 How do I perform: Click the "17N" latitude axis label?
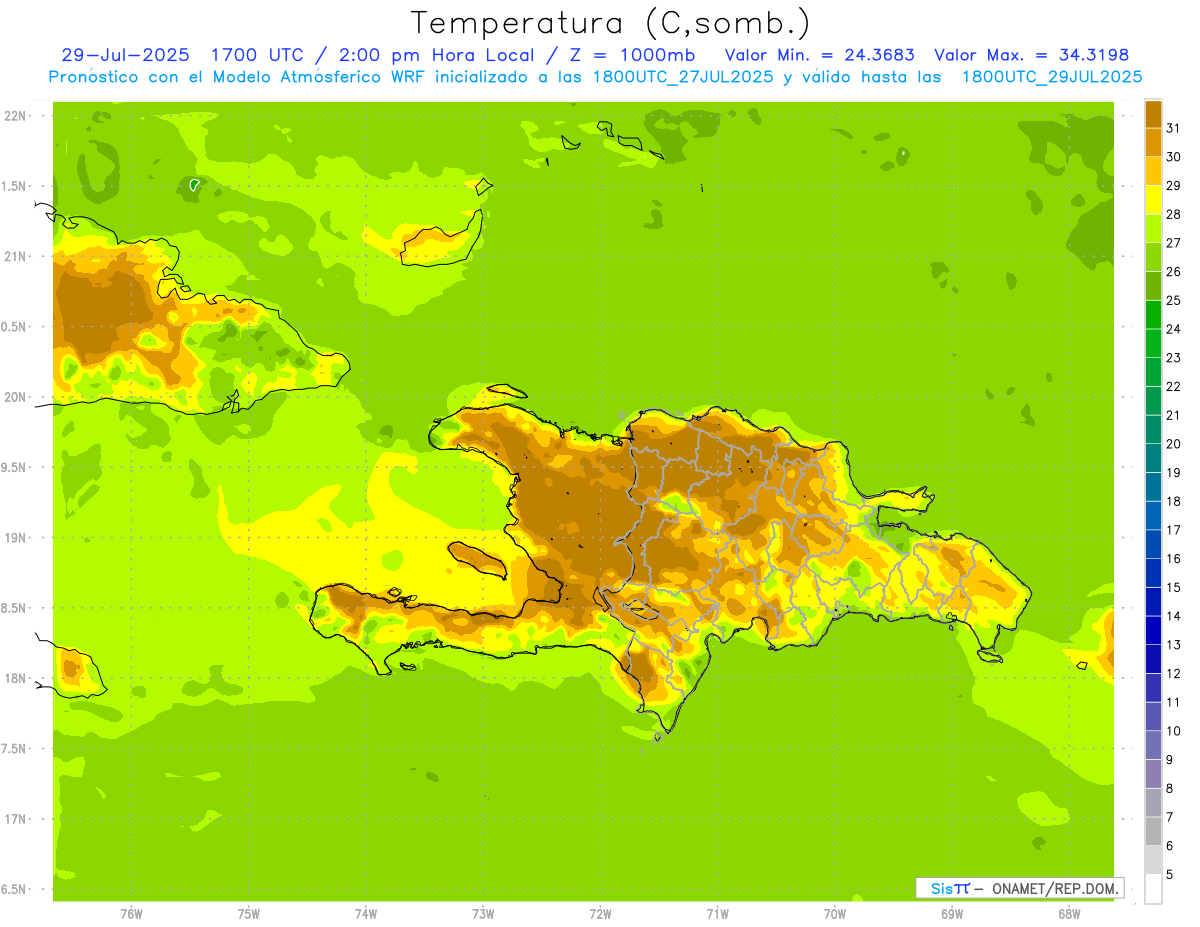[x=16, y=819]
